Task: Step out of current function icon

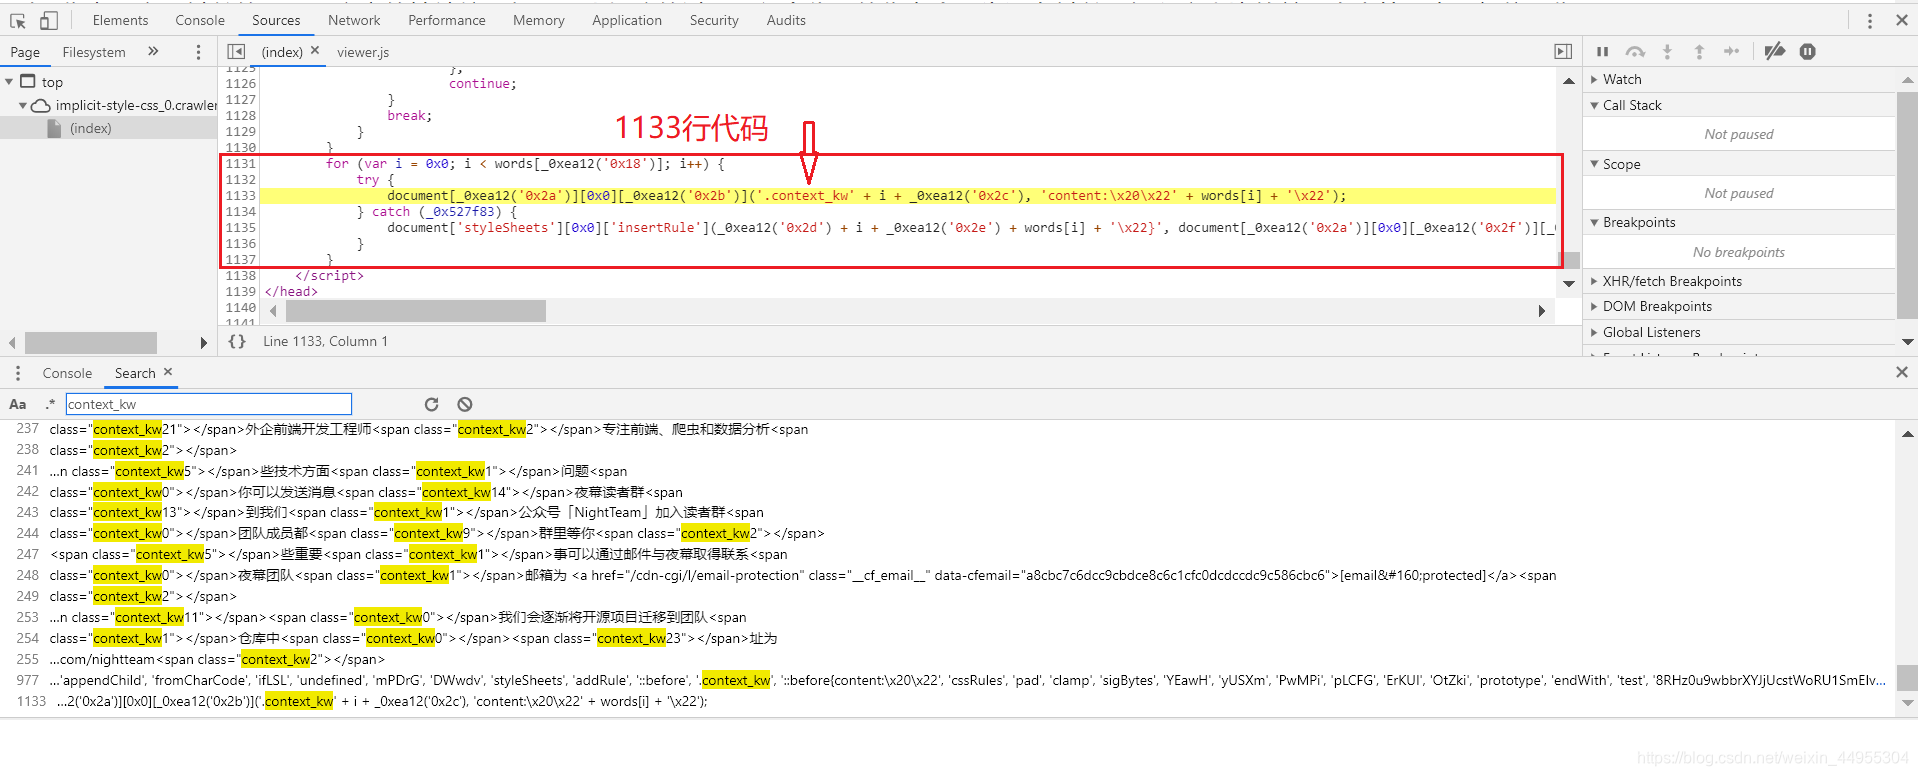Action: click(x=1699, y=51)
